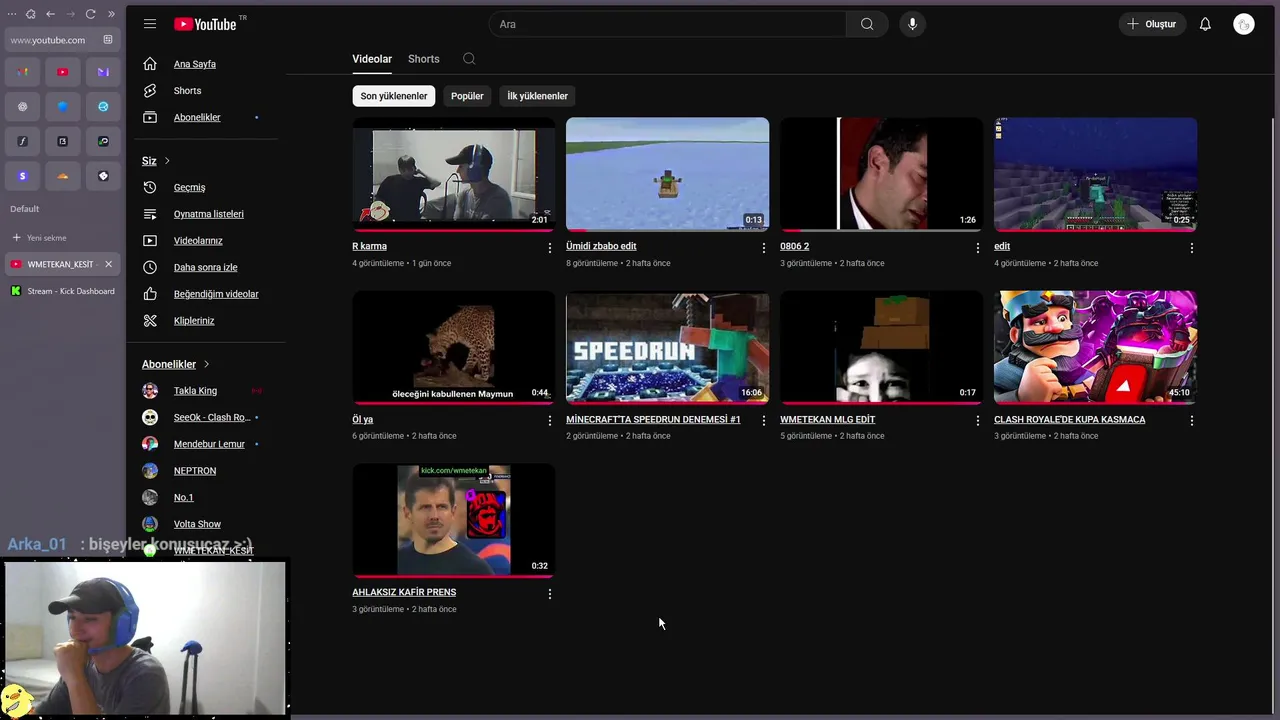Open more options for Öl ya
Screen dimensions: 1280x720
pos(549,421)
